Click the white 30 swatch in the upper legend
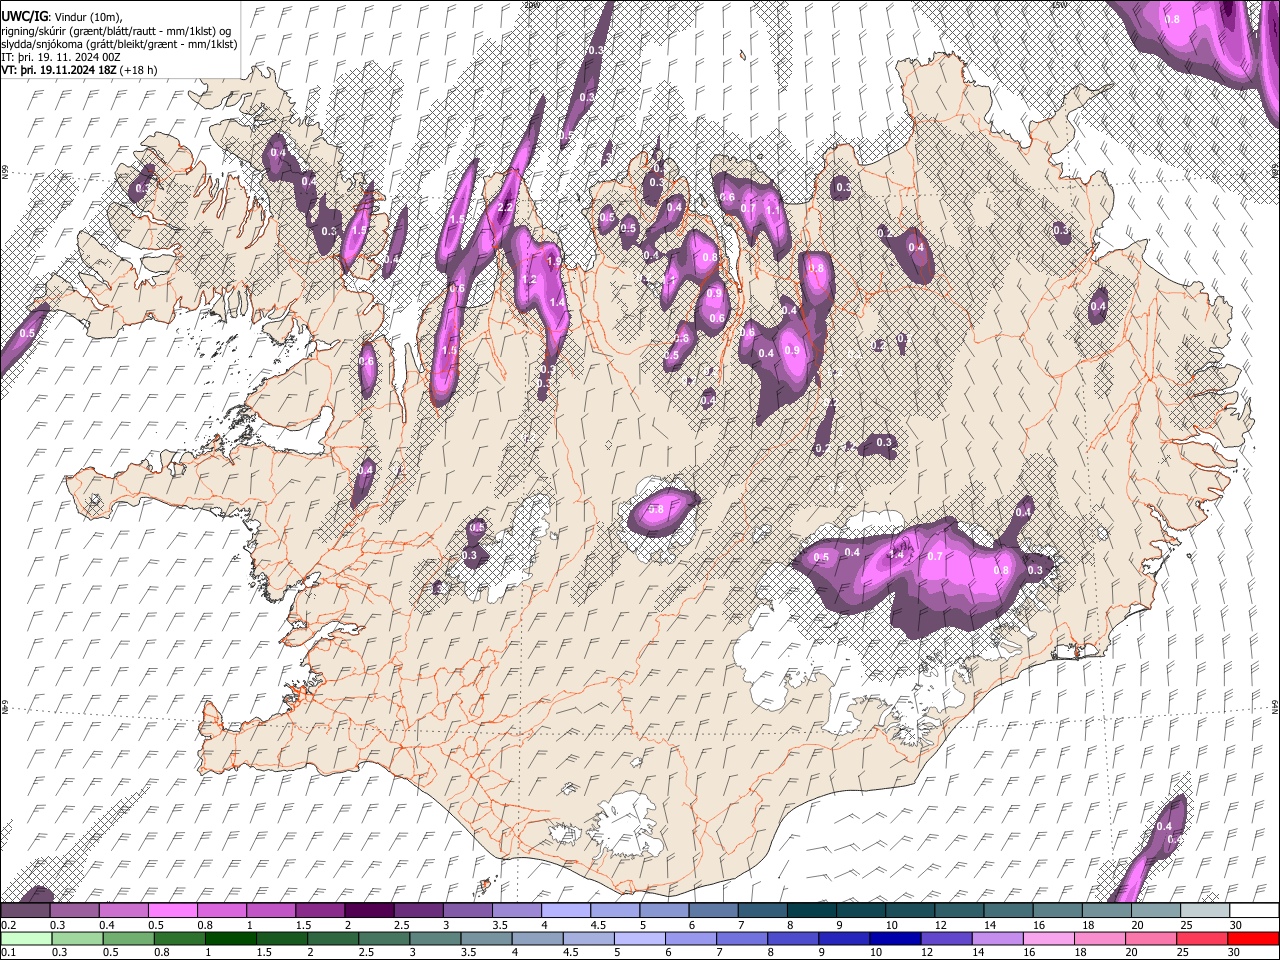The image size is (1280, 960). pos(1255,910)
